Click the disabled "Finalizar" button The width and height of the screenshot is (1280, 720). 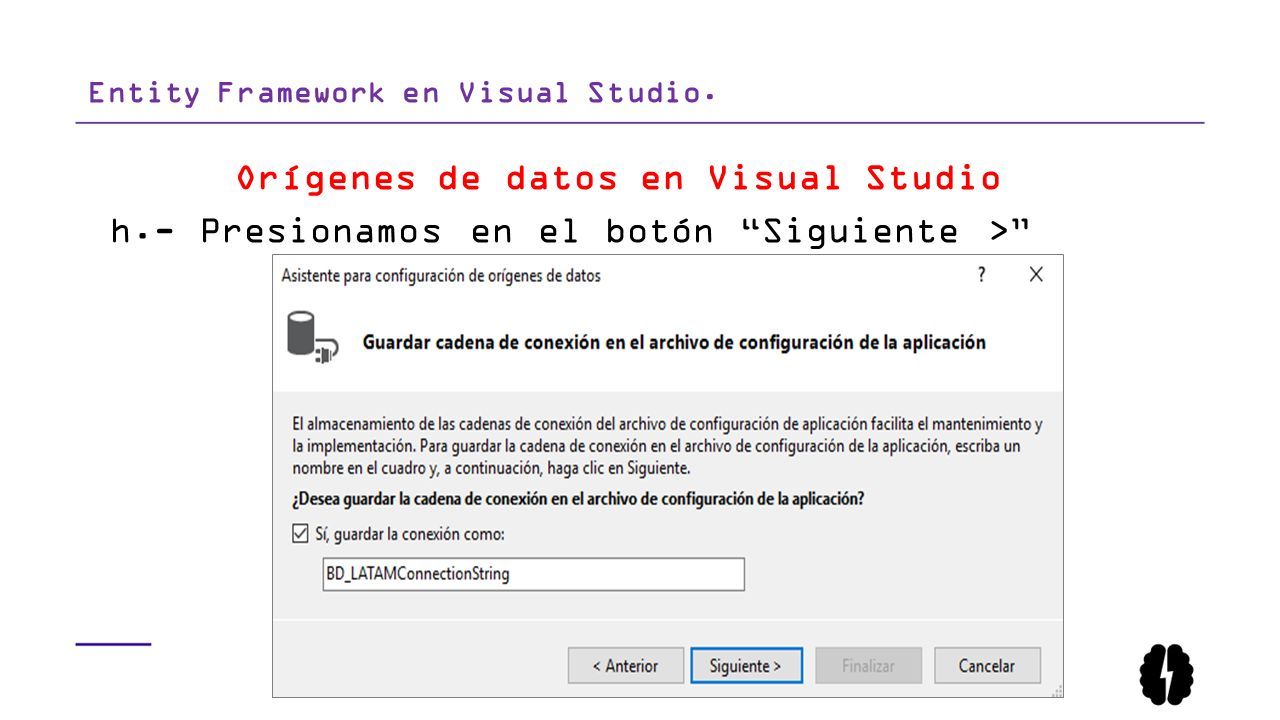pyautogui.click(x=868, y=666)
